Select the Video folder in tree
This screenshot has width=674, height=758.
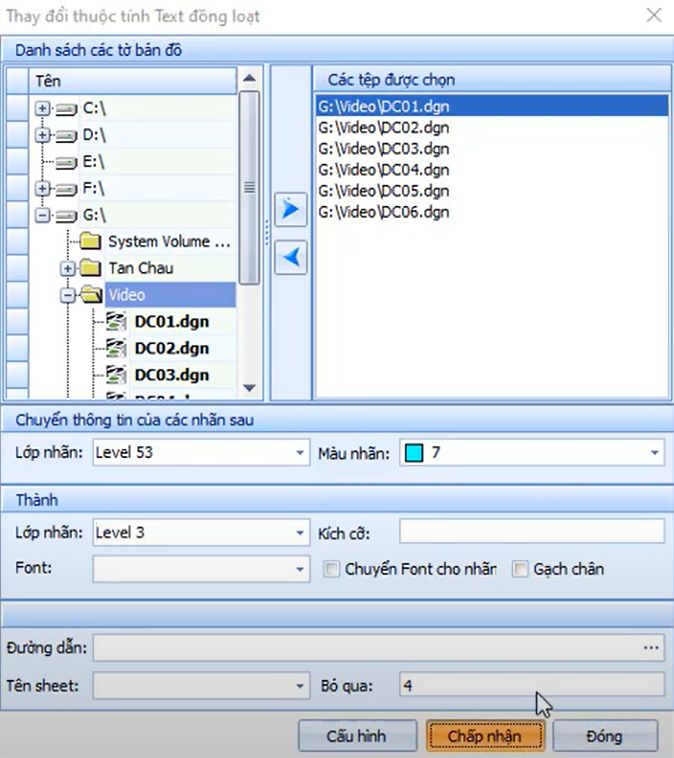(170, 294)
